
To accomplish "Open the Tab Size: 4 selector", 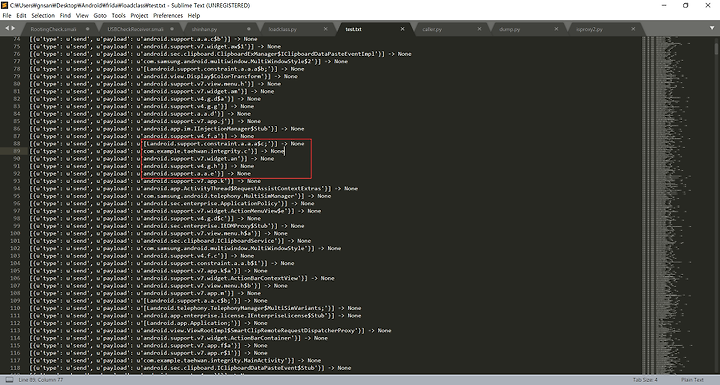I will pyautogui.click(x=645, y=380).
